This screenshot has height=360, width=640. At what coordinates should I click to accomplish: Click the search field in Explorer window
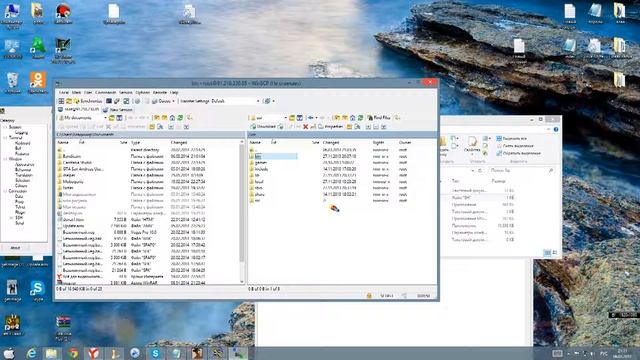[x=521, y=170]
